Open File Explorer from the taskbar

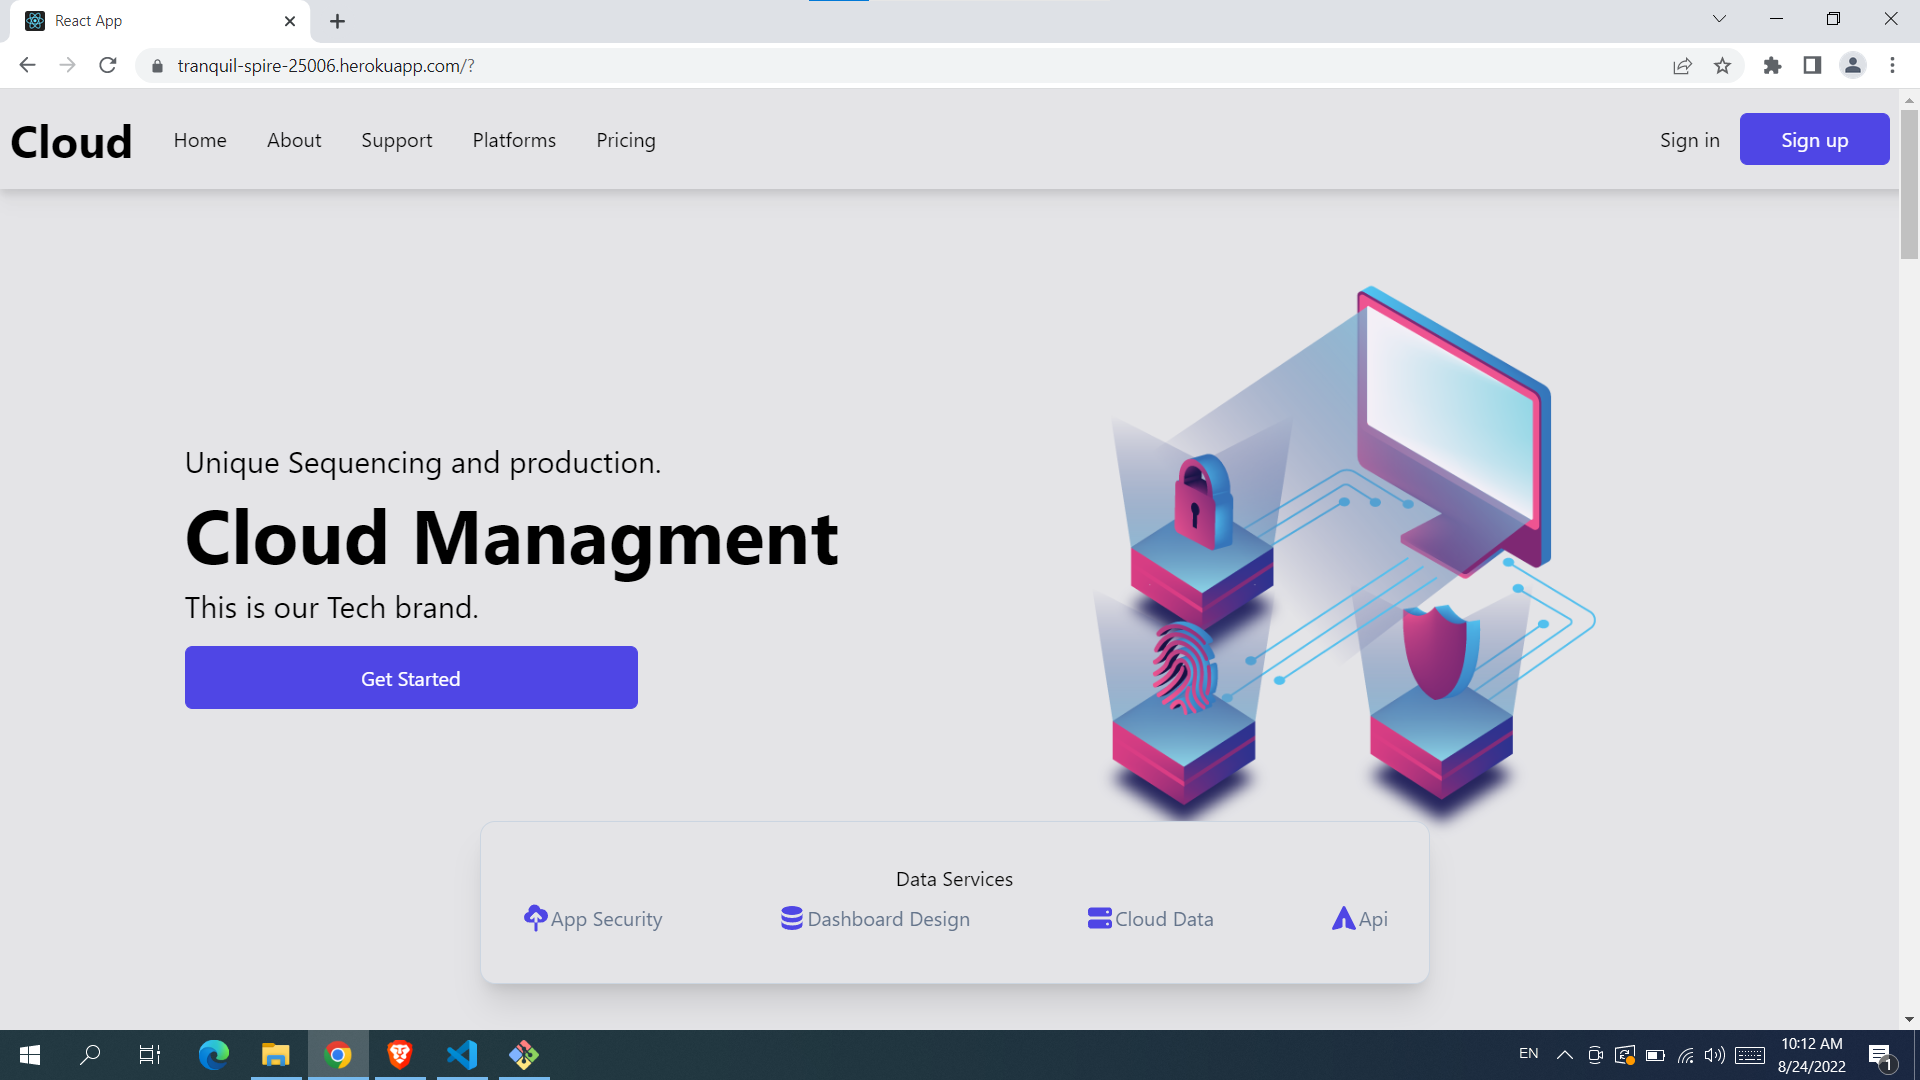tap(276, 1054)
